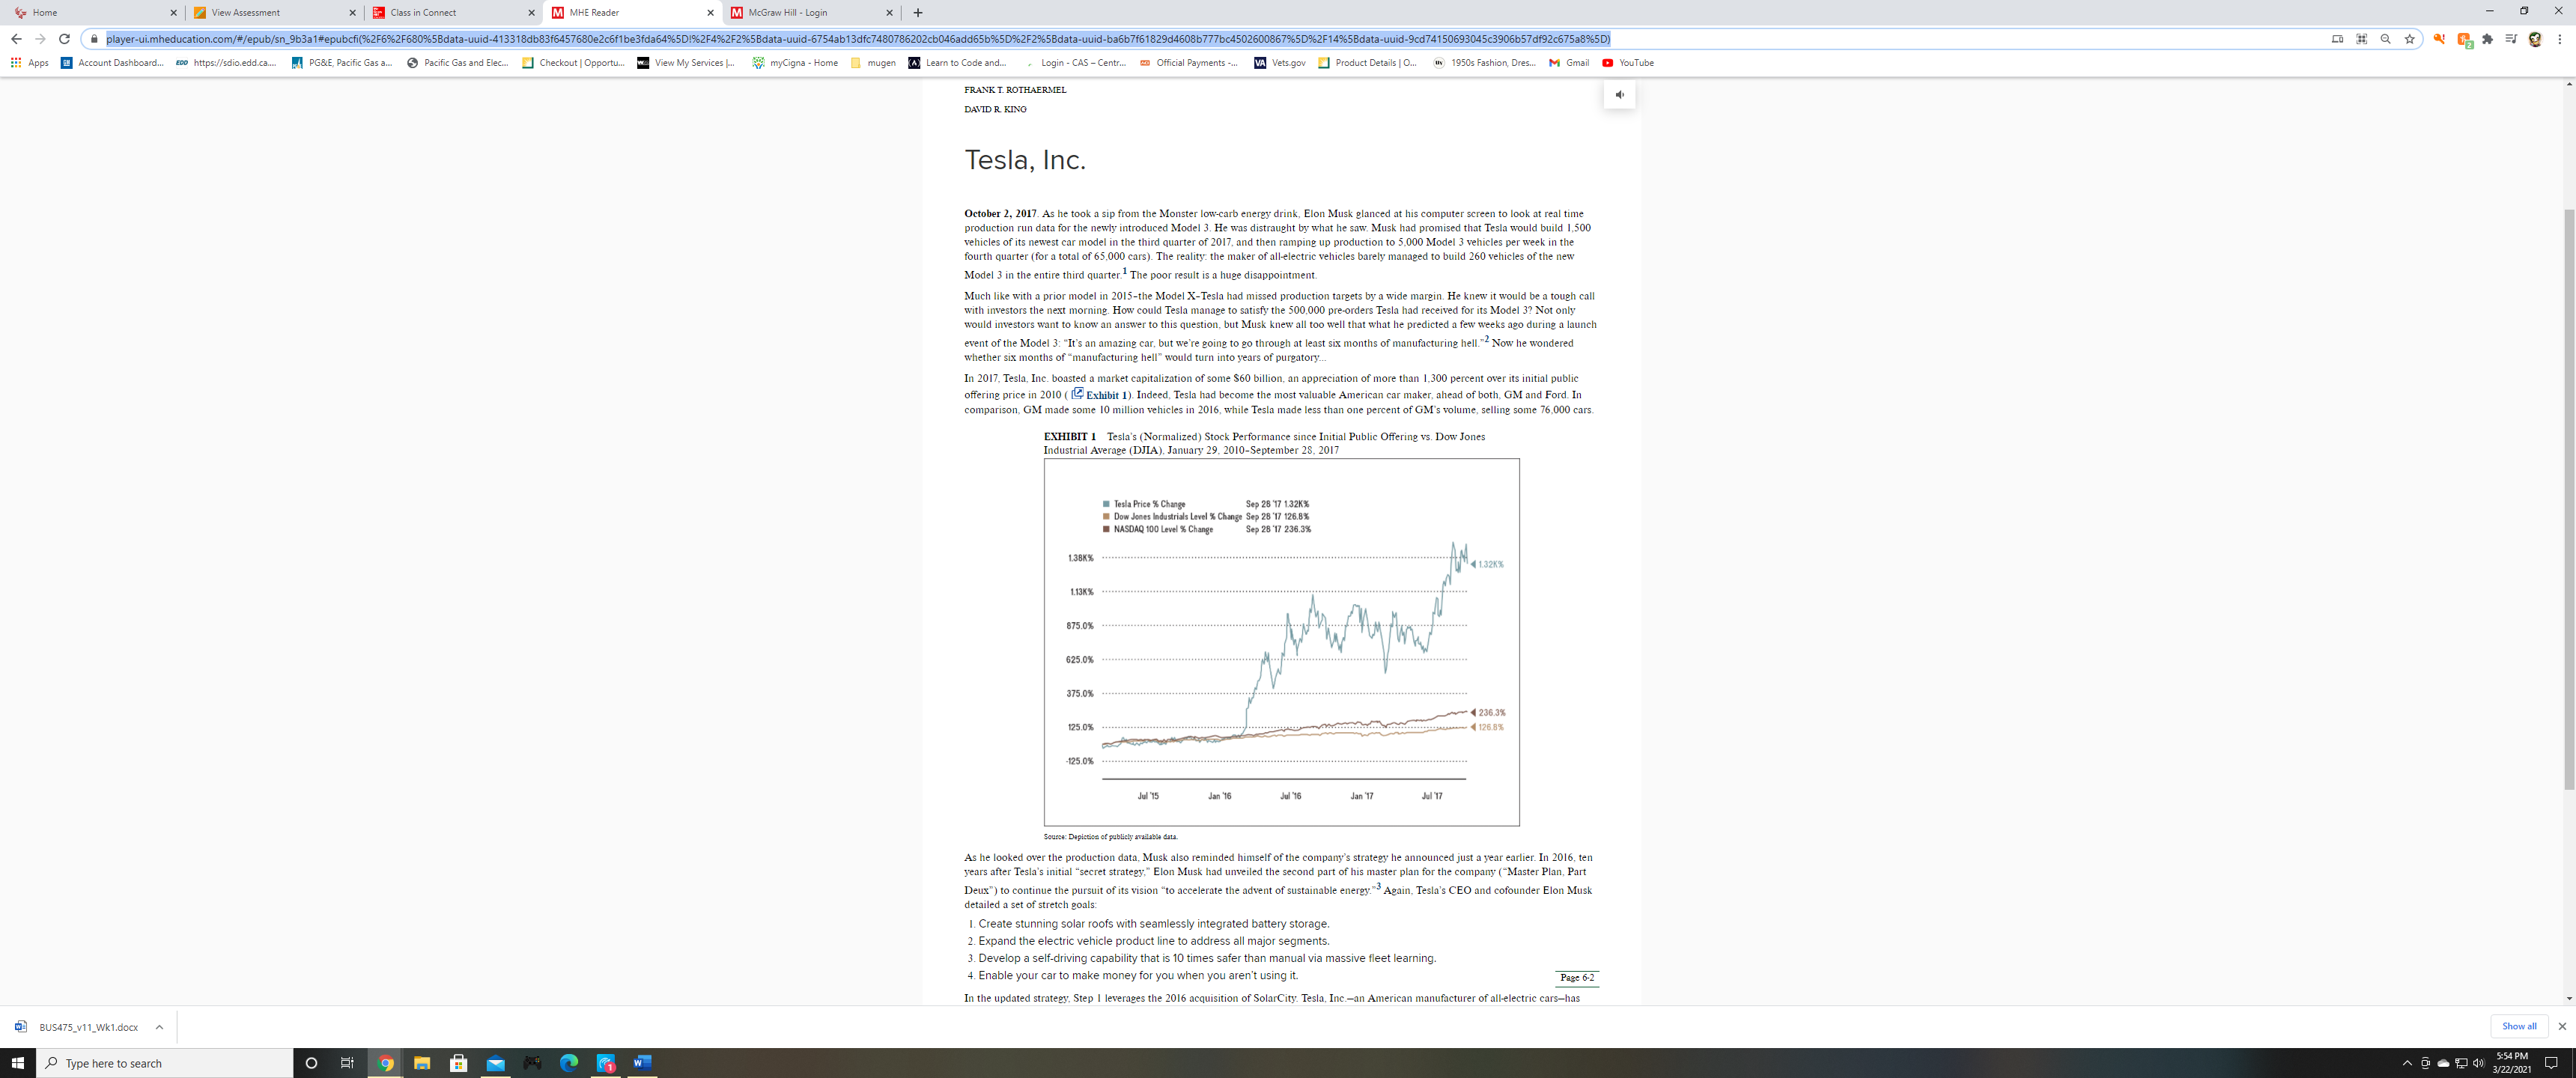
Task: Open the myCigna - Home bookmark
Action: (x=795, y=63)
